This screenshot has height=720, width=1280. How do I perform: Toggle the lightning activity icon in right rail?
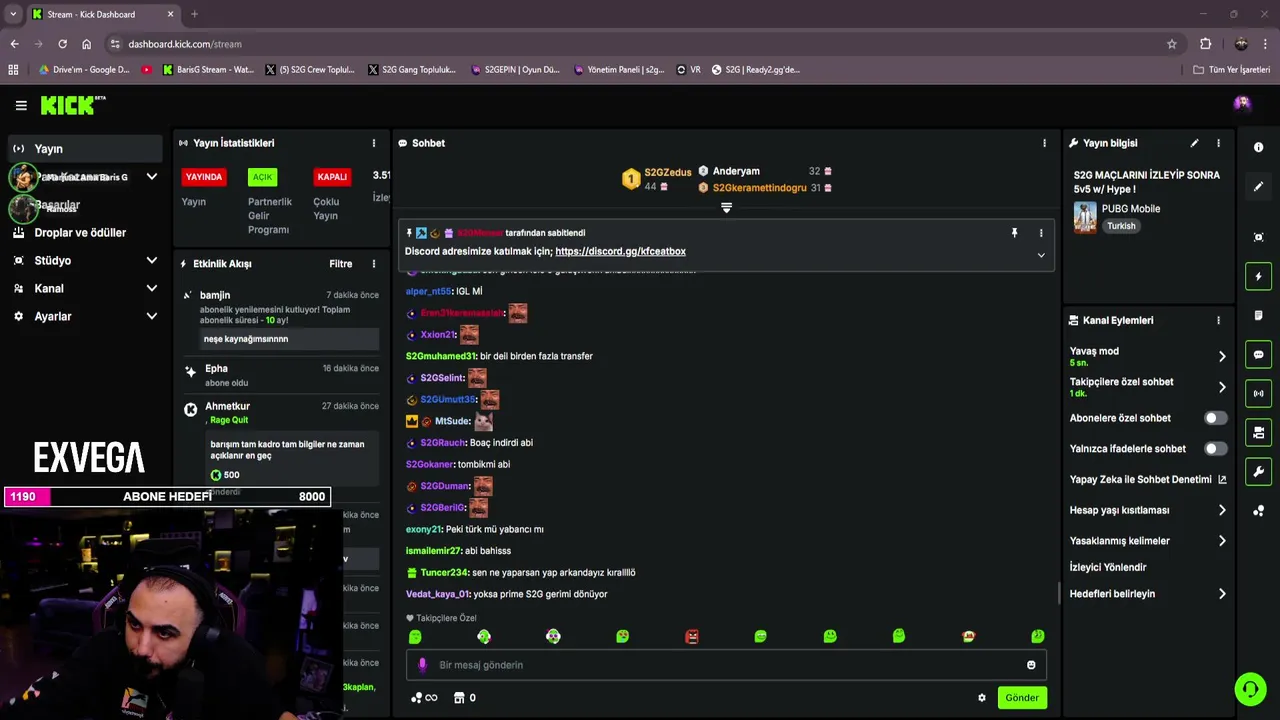pyautogui.click(x=1258, y=276)
